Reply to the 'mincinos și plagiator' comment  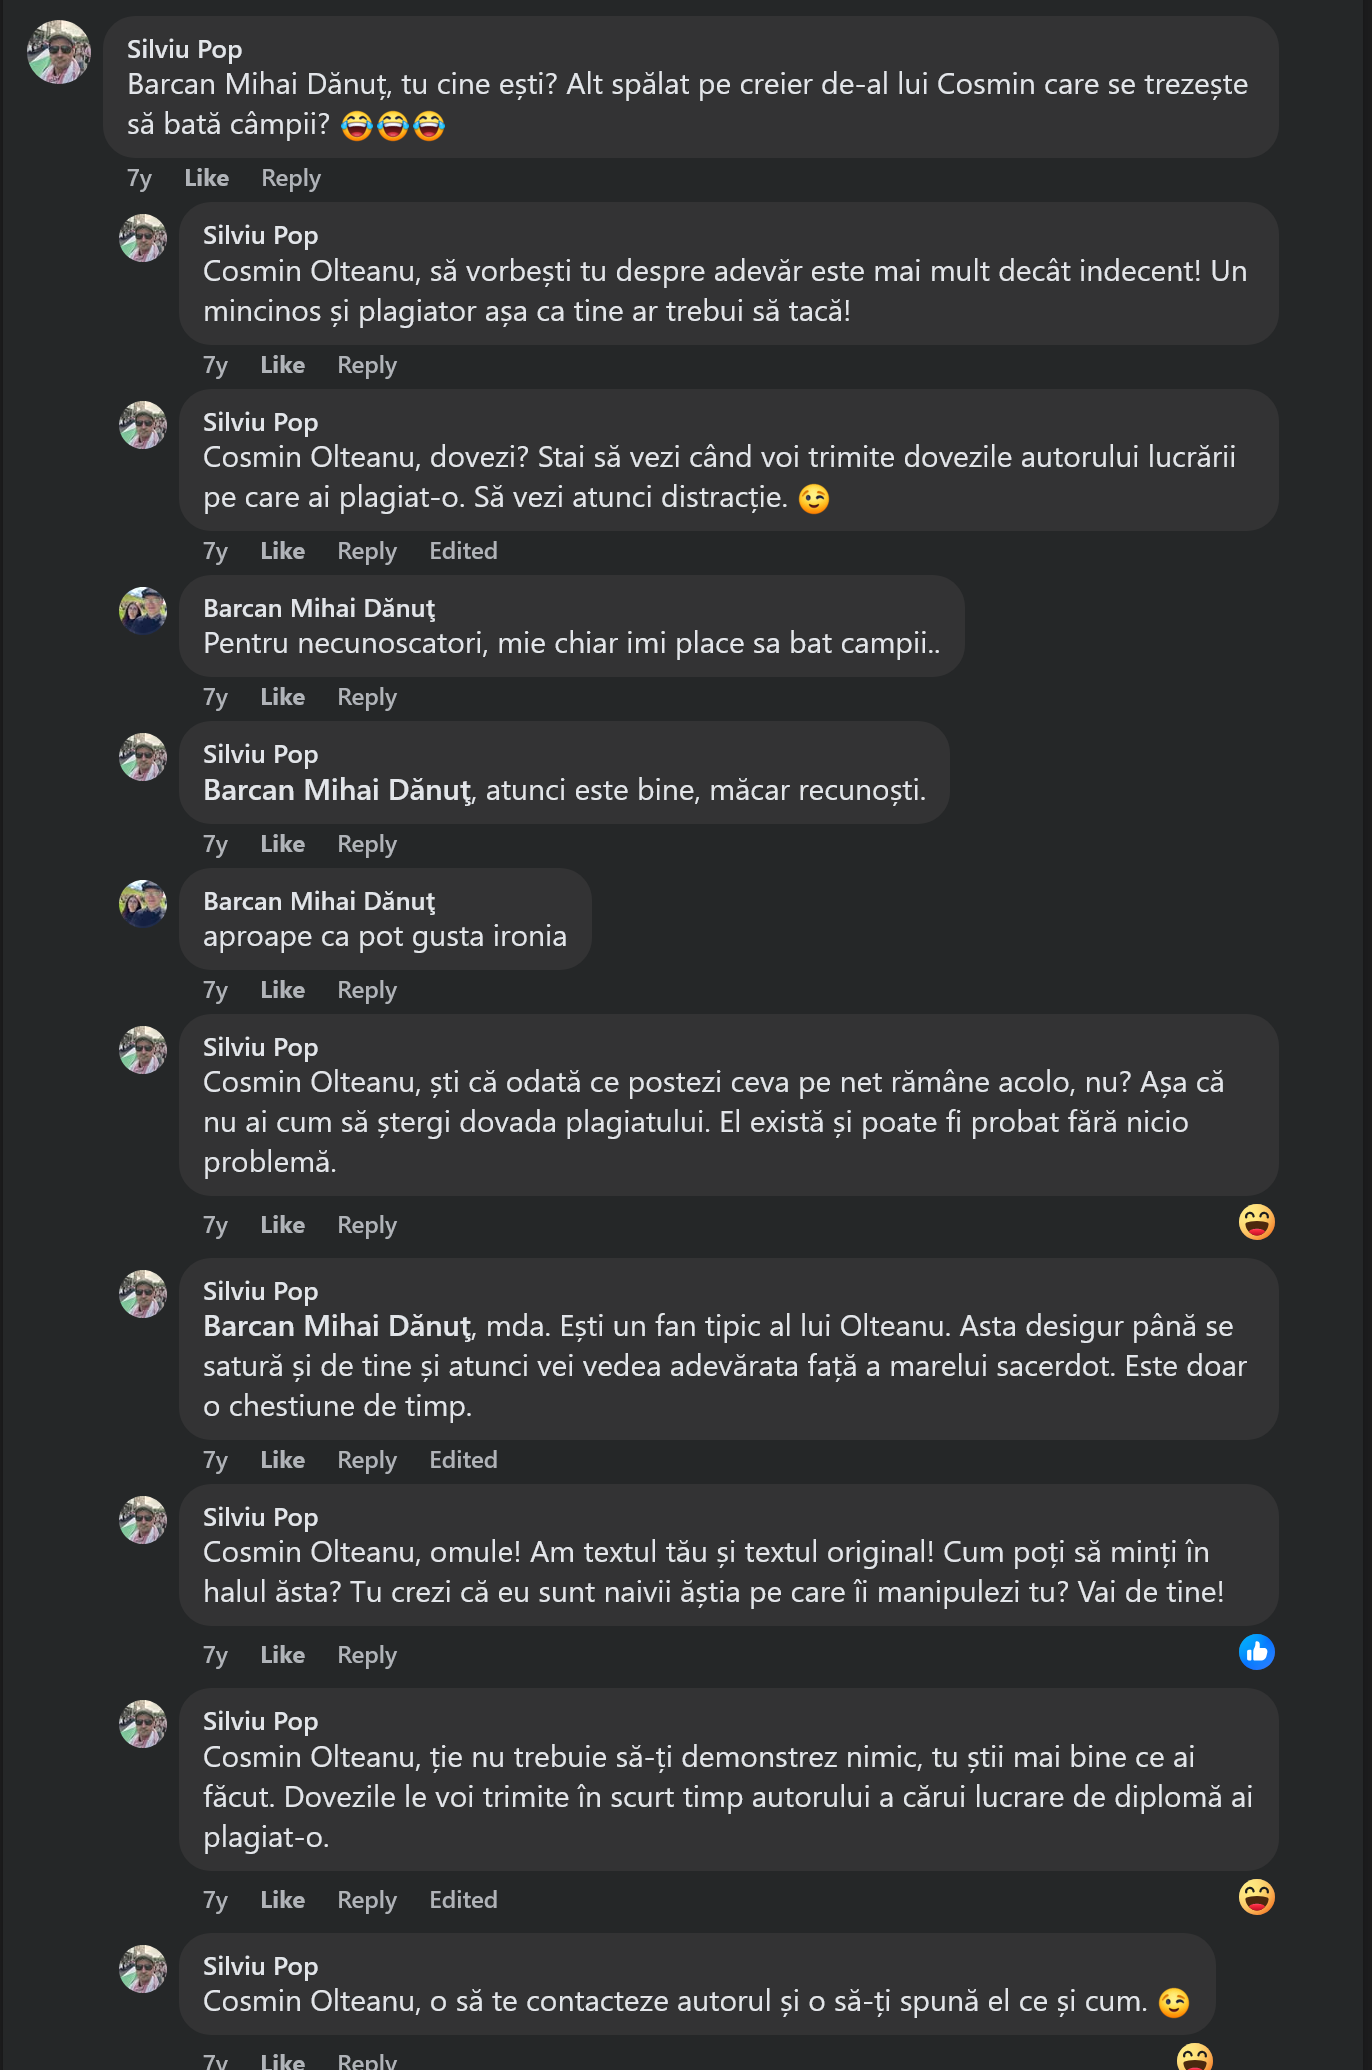[x=367, y=365]
